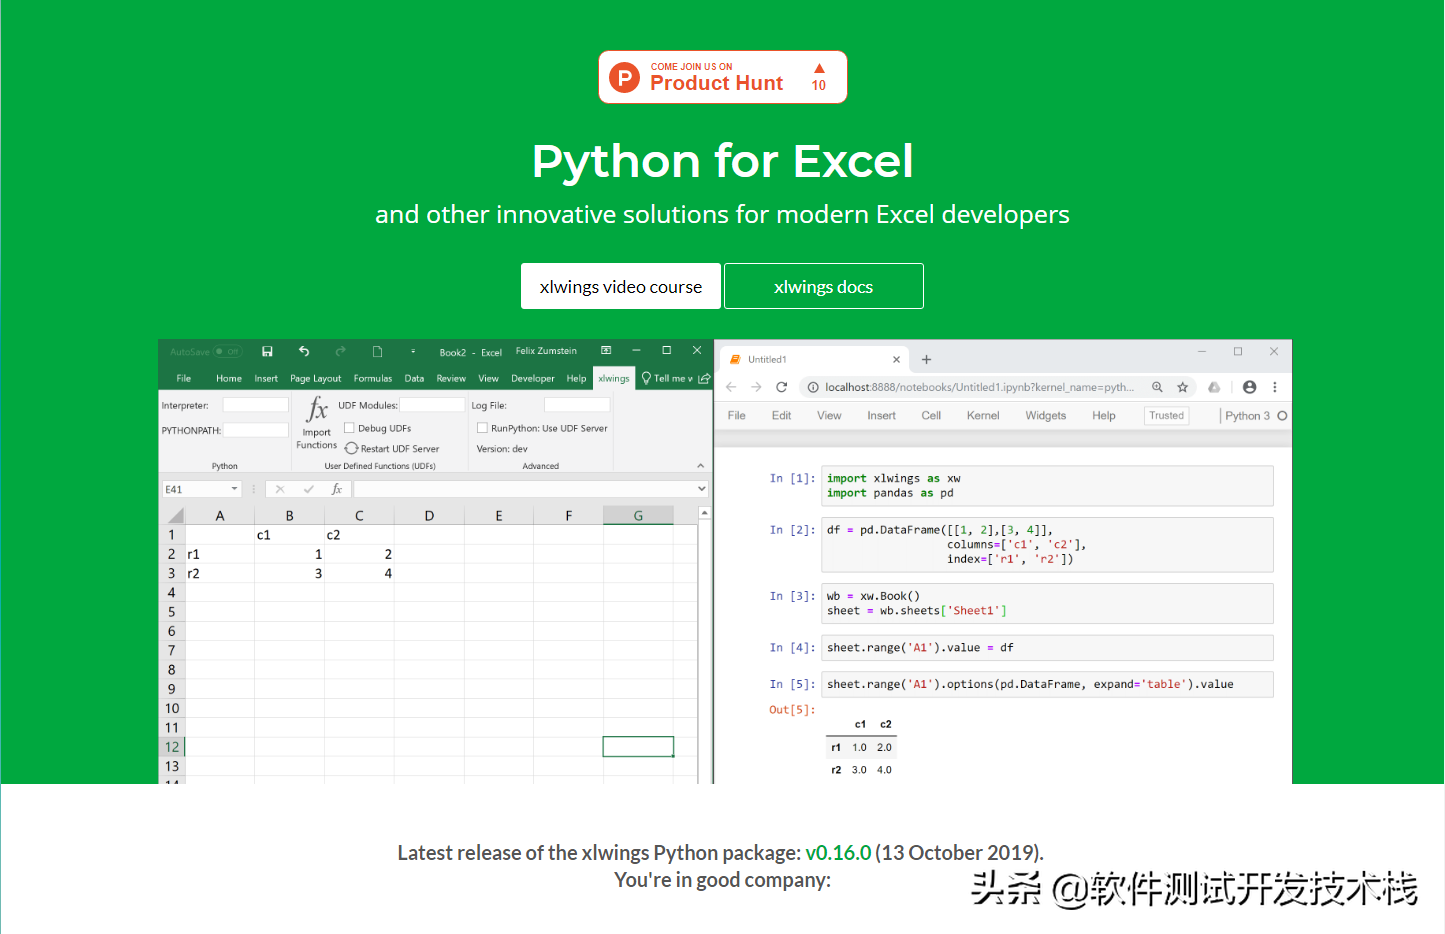Click the xlwings docs button
Screen dimensions: 1445x934
coord(824,286)
